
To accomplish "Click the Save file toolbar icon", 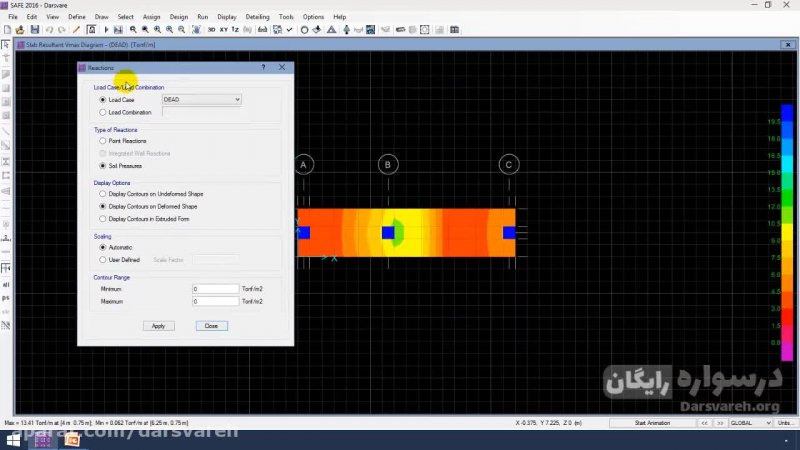I will pos(33,30).
